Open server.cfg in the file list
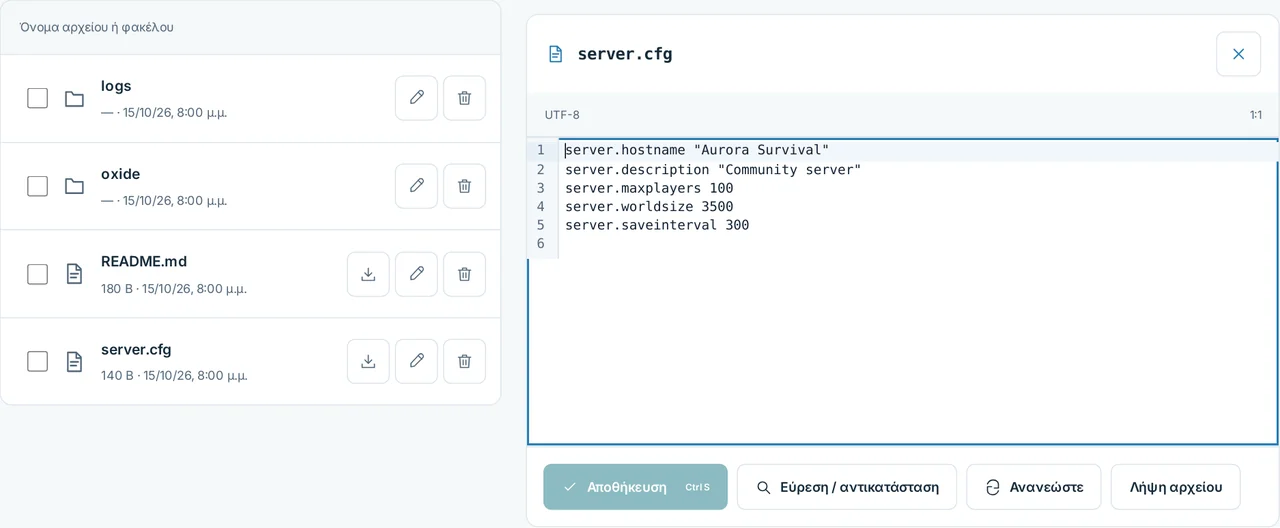 (136, 350)
